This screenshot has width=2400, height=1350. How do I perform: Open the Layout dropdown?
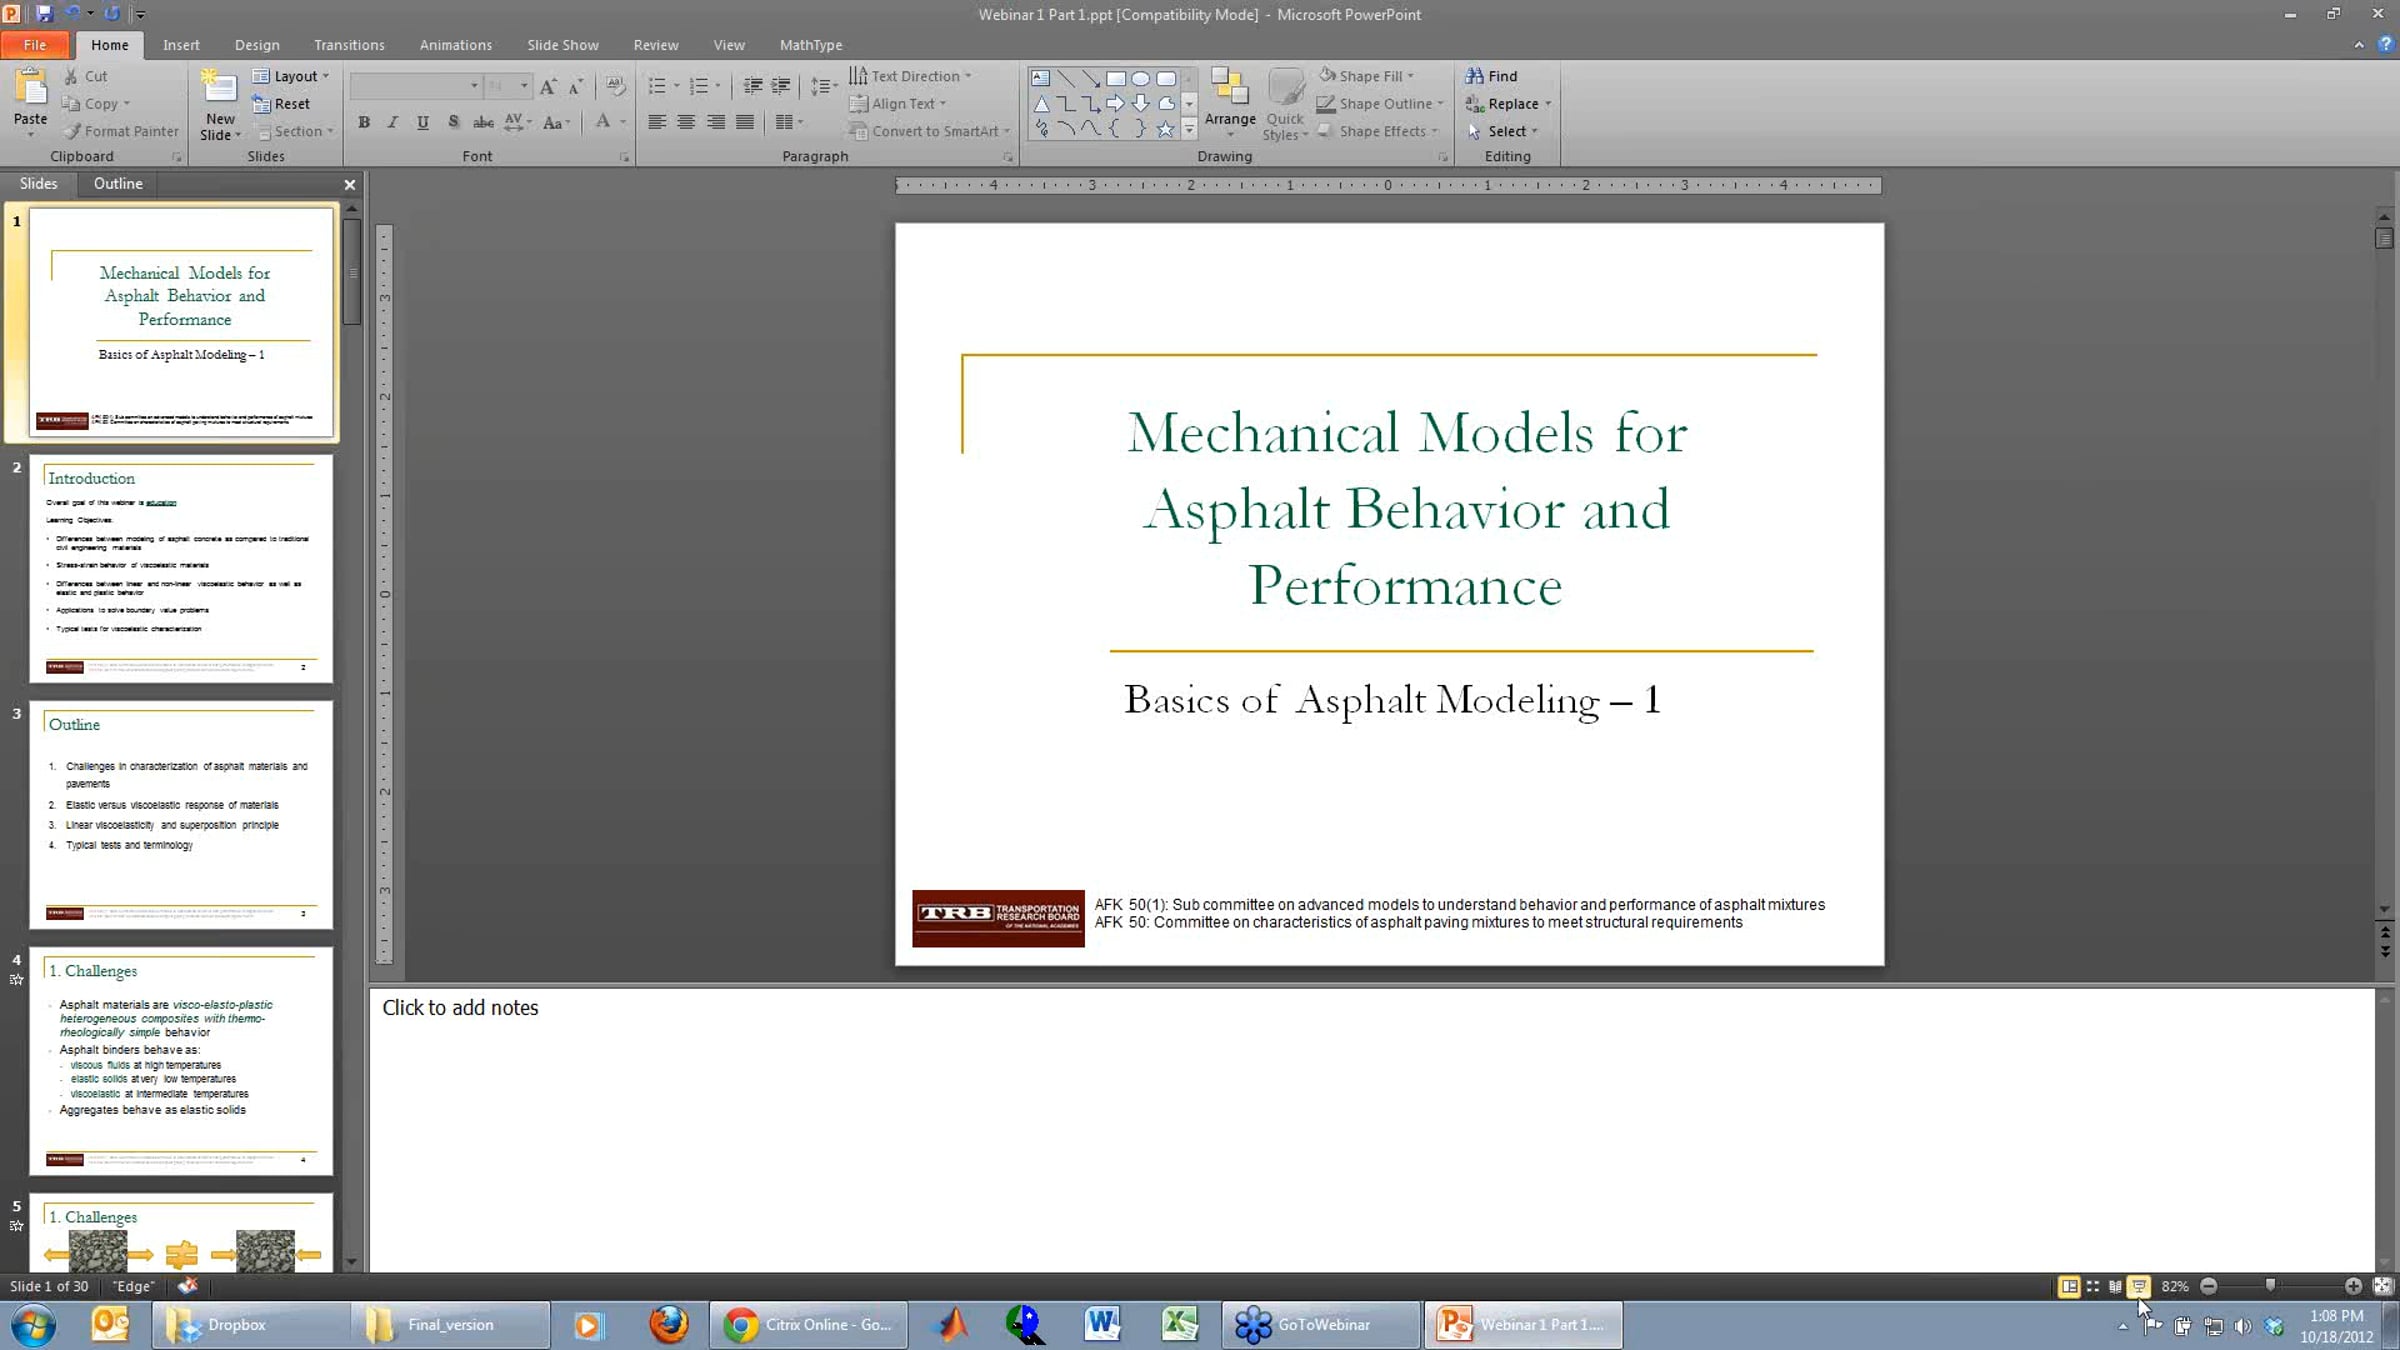click(290, 76)
